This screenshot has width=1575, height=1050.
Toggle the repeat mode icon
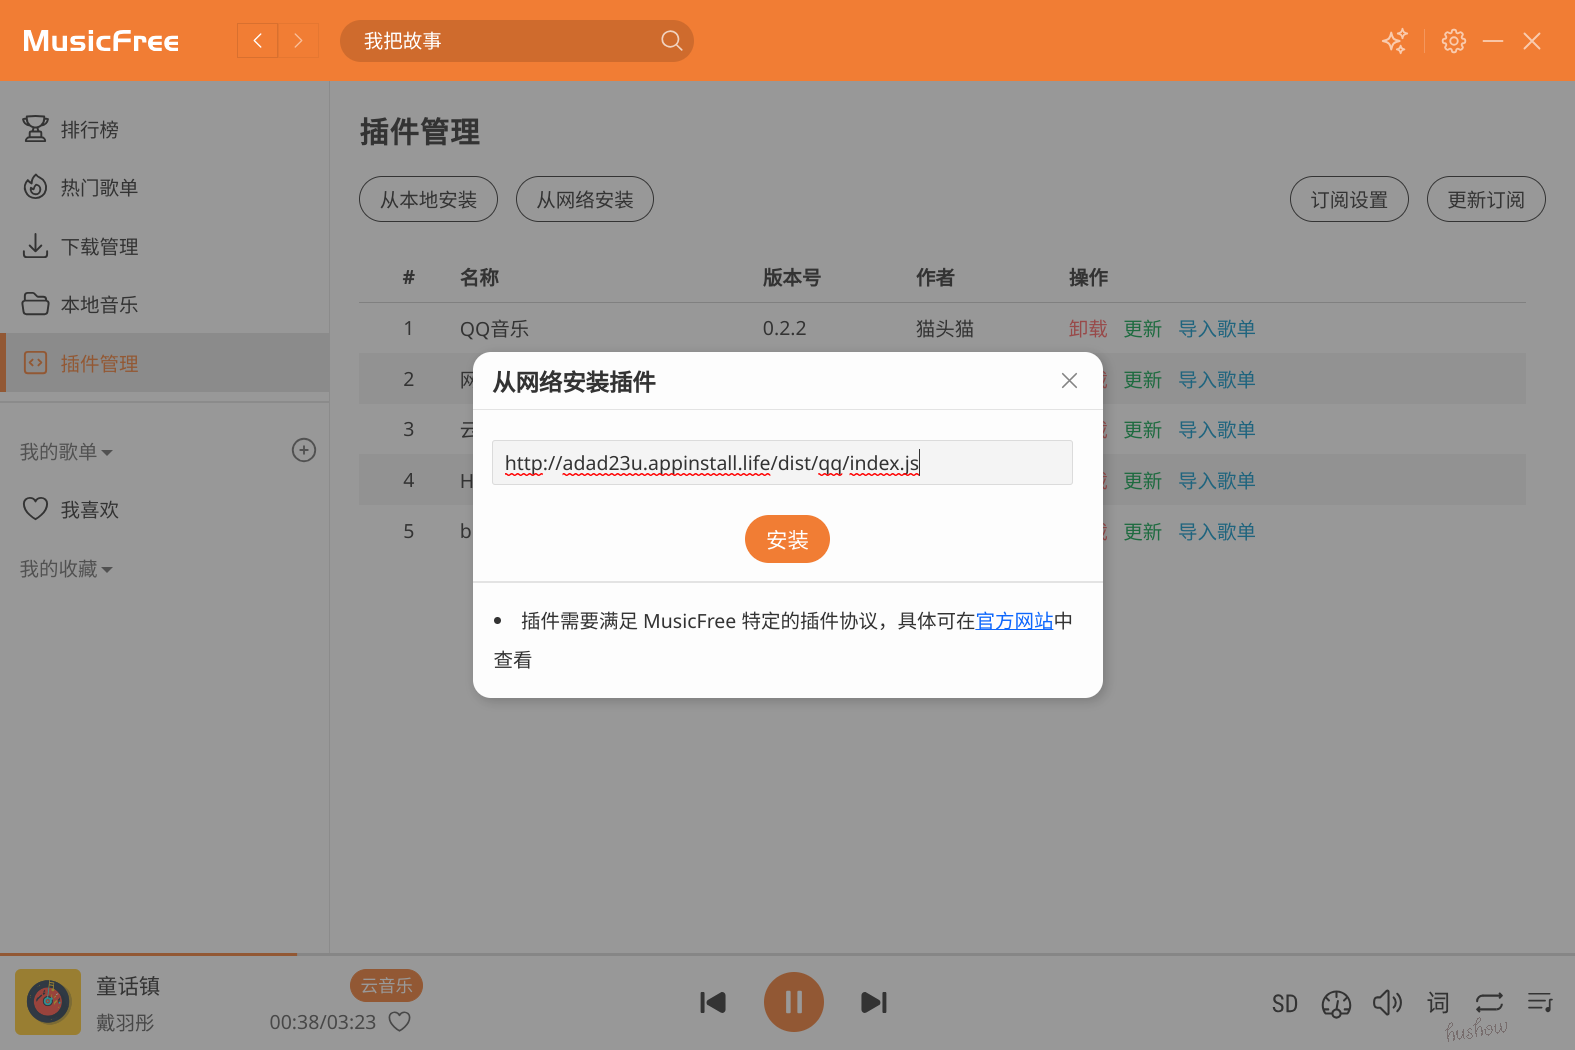[1489, 1002]
